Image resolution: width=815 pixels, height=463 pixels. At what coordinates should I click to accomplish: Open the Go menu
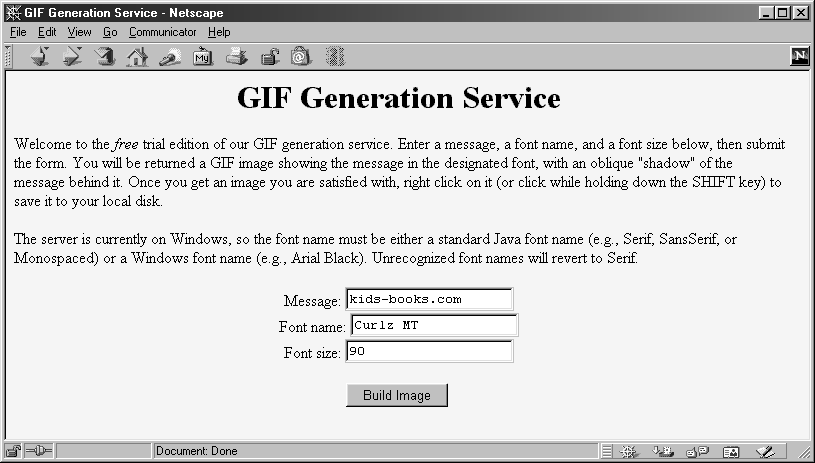click(x=110, y=32)
